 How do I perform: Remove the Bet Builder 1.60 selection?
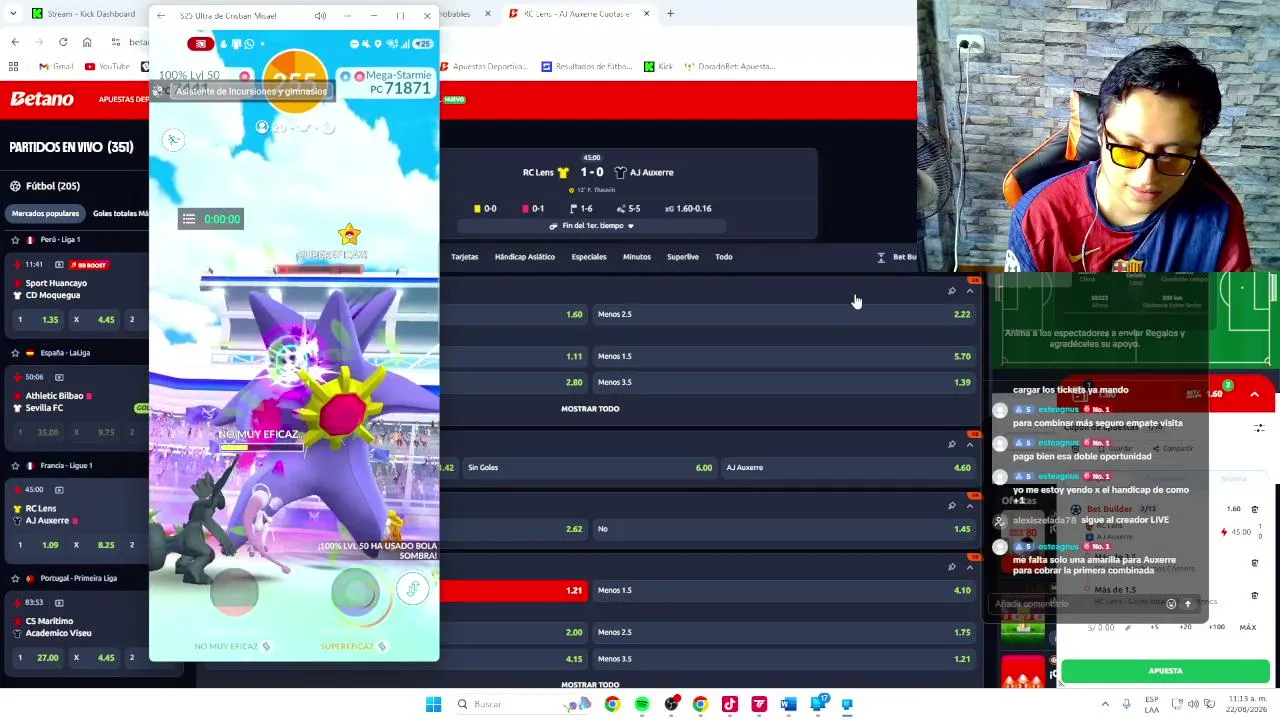(x=1255, y=509)
